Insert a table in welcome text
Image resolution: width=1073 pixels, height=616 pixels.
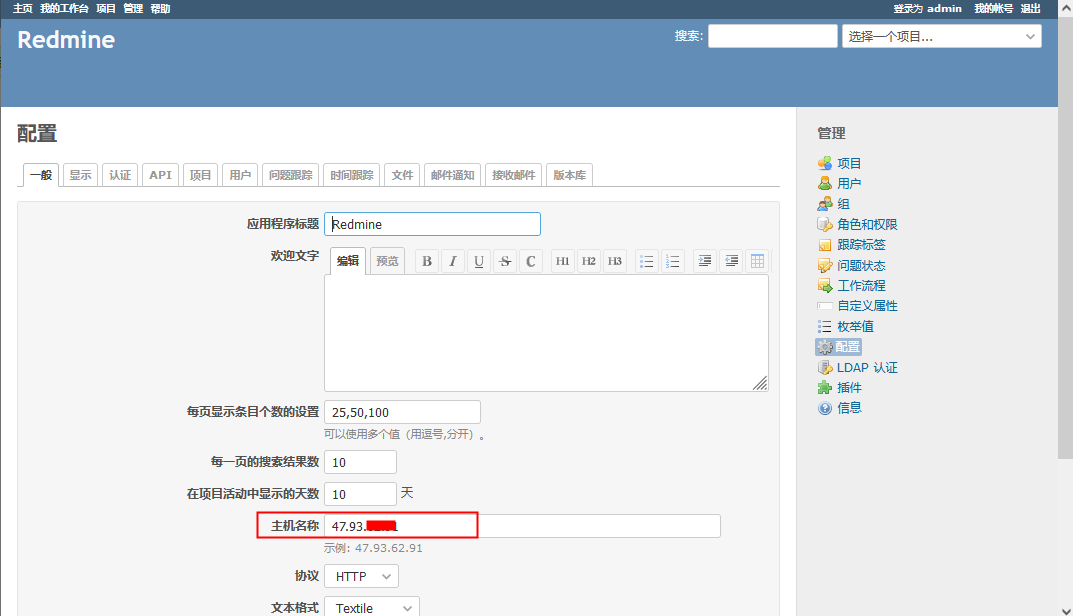(757, 261)
